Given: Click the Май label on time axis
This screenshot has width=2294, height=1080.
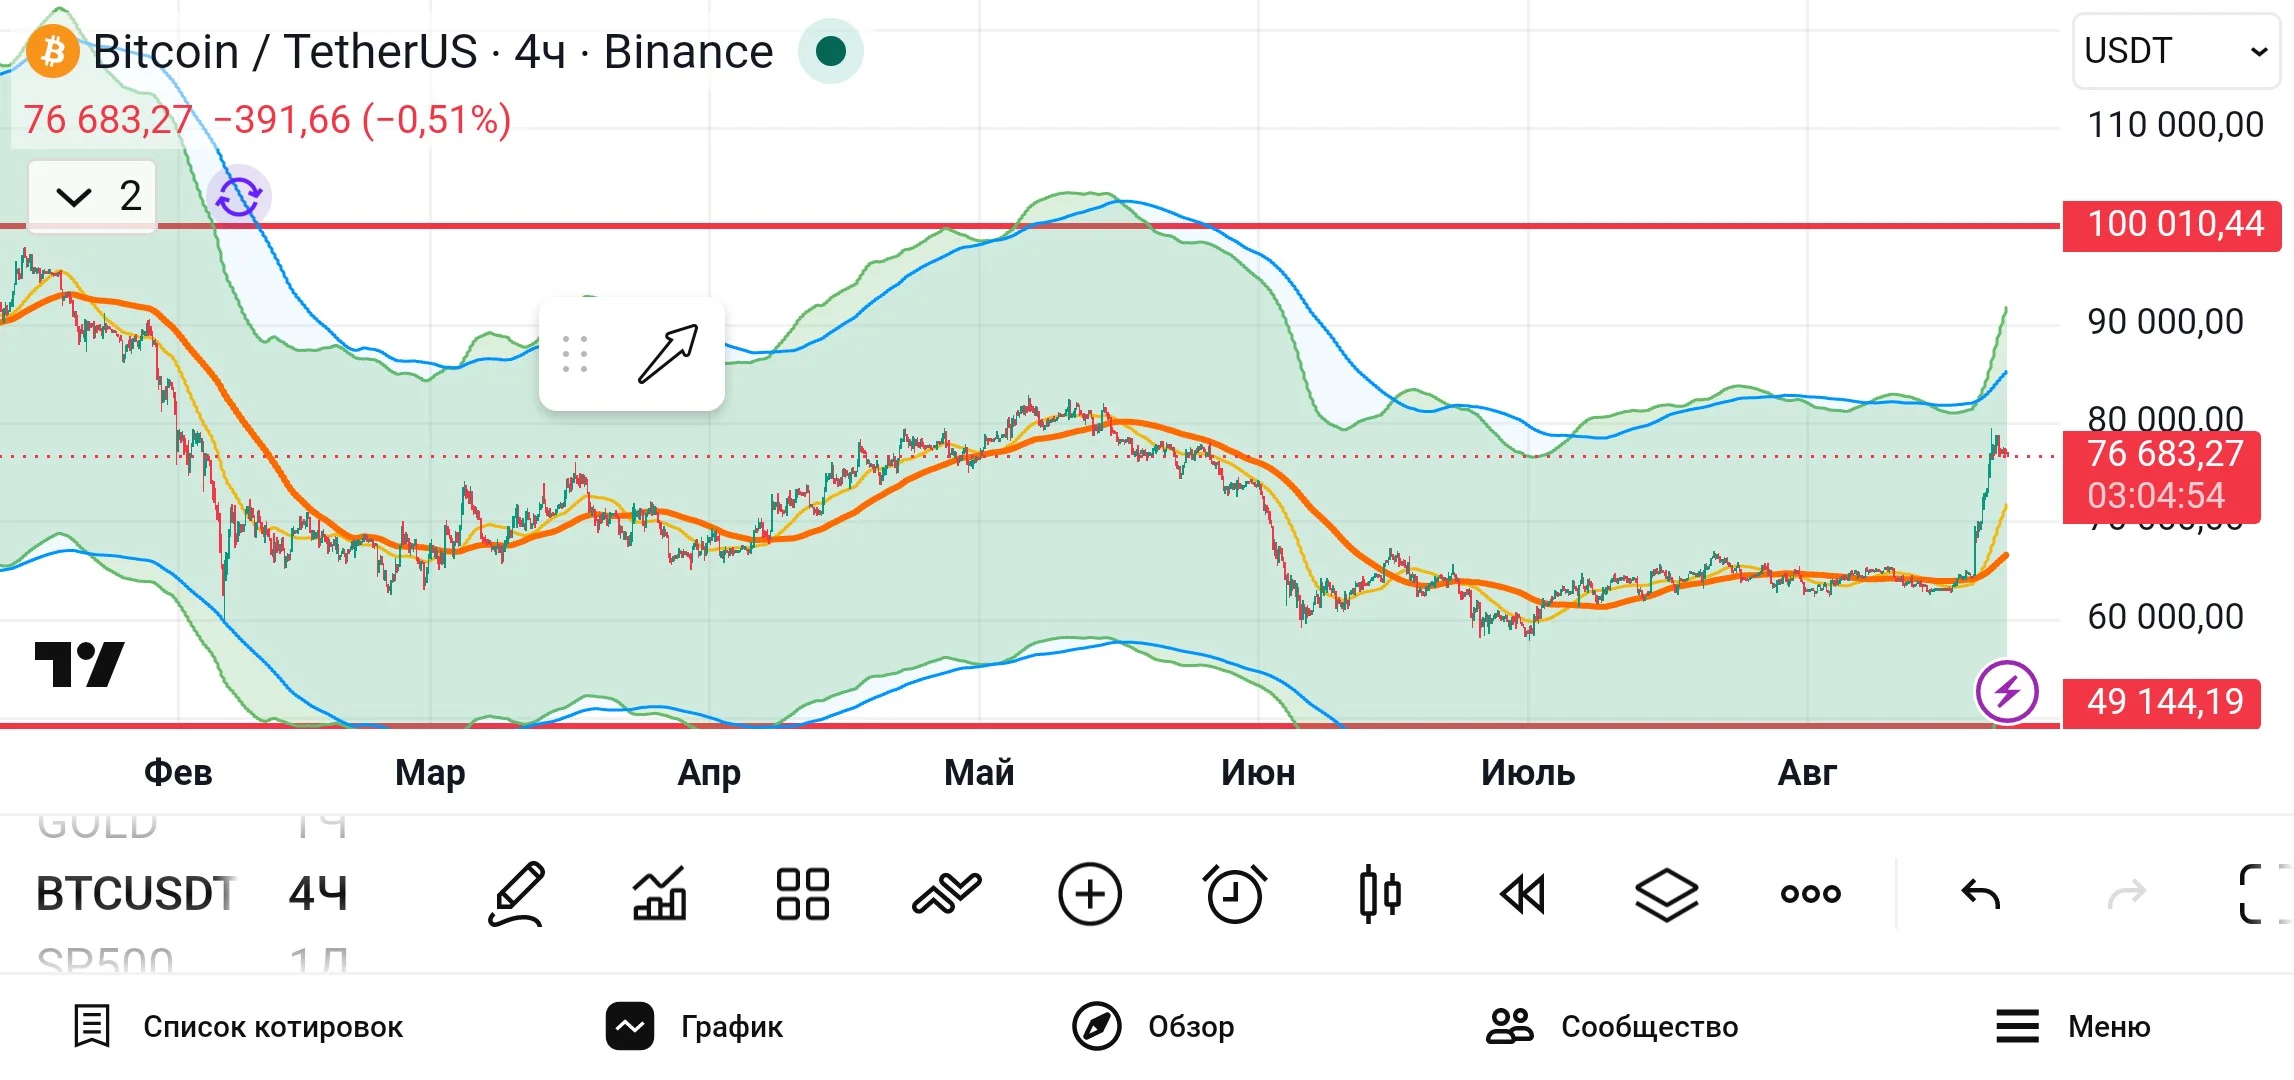Looking at the screenshot, I should click(x=979, y=773).
